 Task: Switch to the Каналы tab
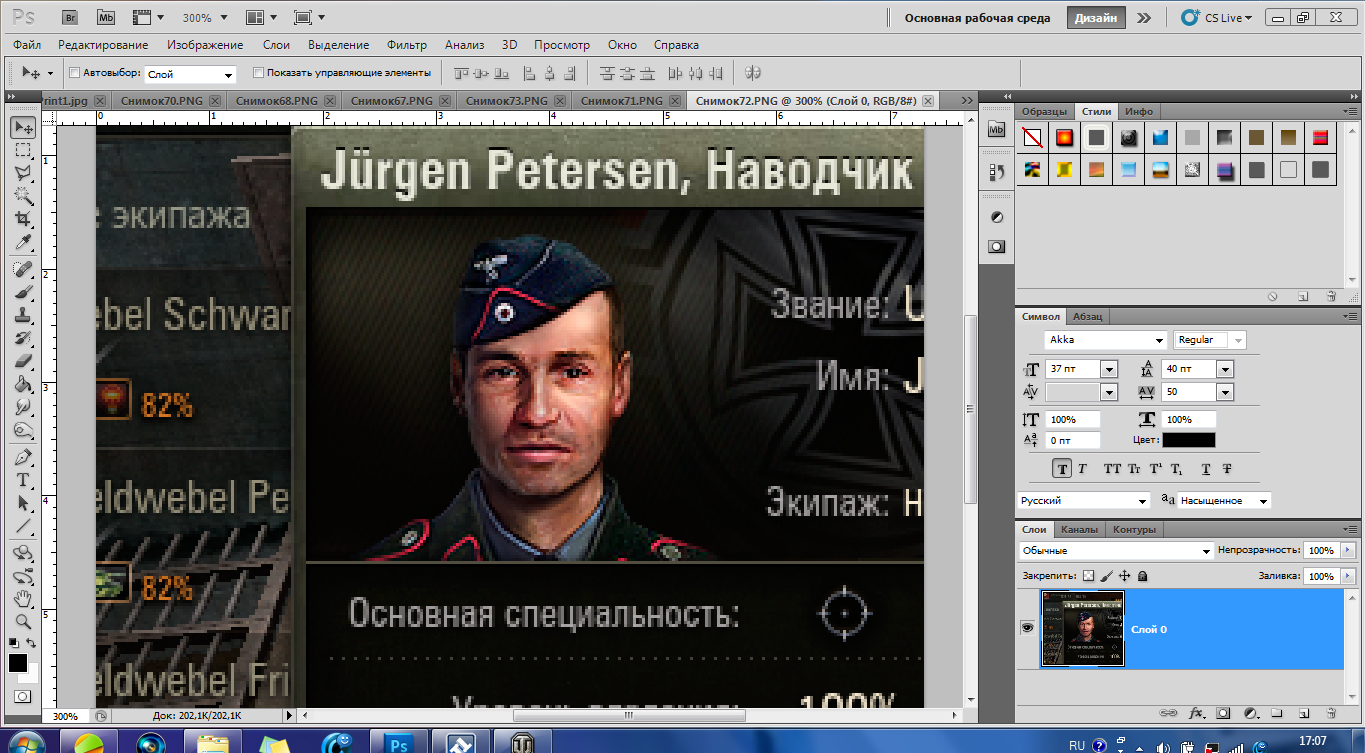[1079, 529]
